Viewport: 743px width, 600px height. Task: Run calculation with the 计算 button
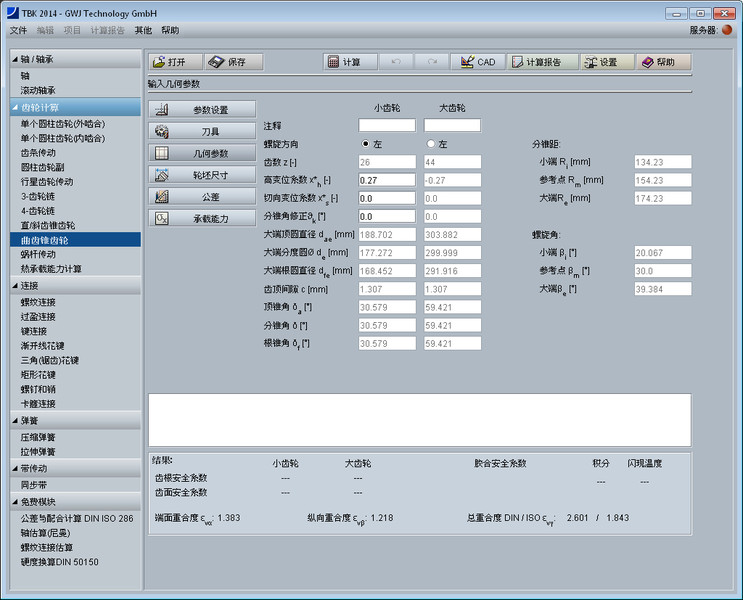click(x=345, y=62)
